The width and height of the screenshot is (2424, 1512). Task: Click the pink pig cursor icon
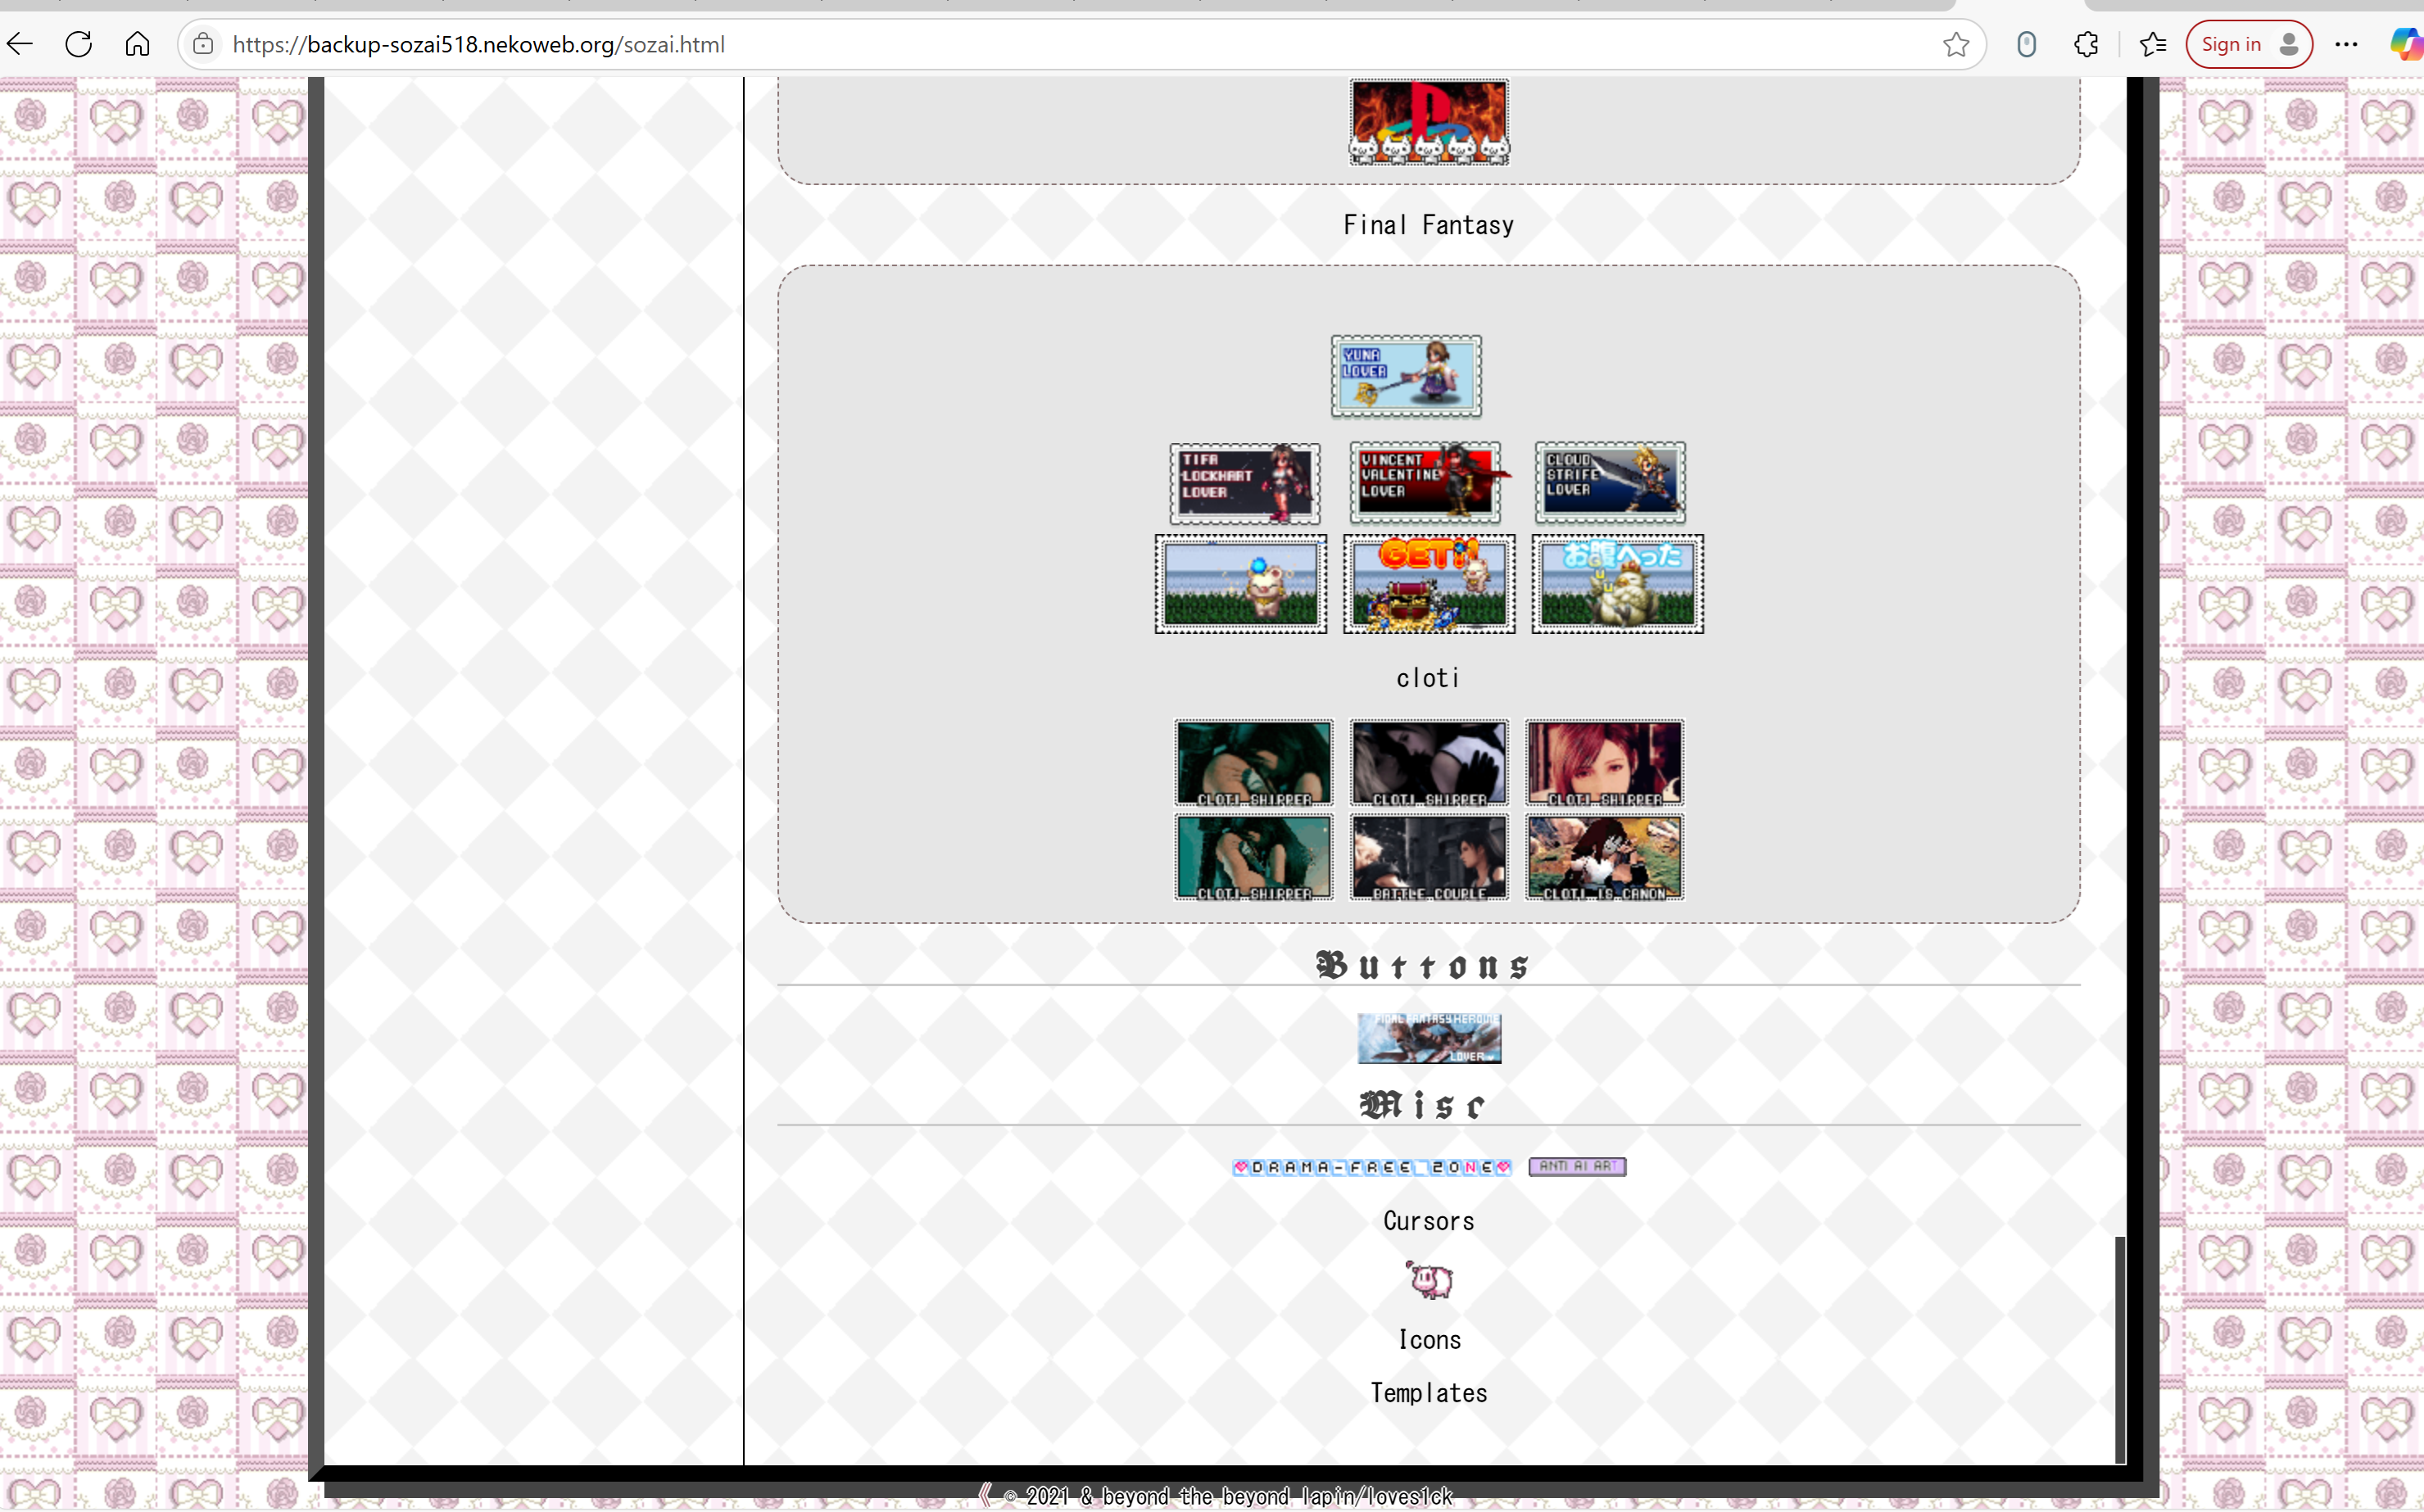(x=1429, y=1280)
